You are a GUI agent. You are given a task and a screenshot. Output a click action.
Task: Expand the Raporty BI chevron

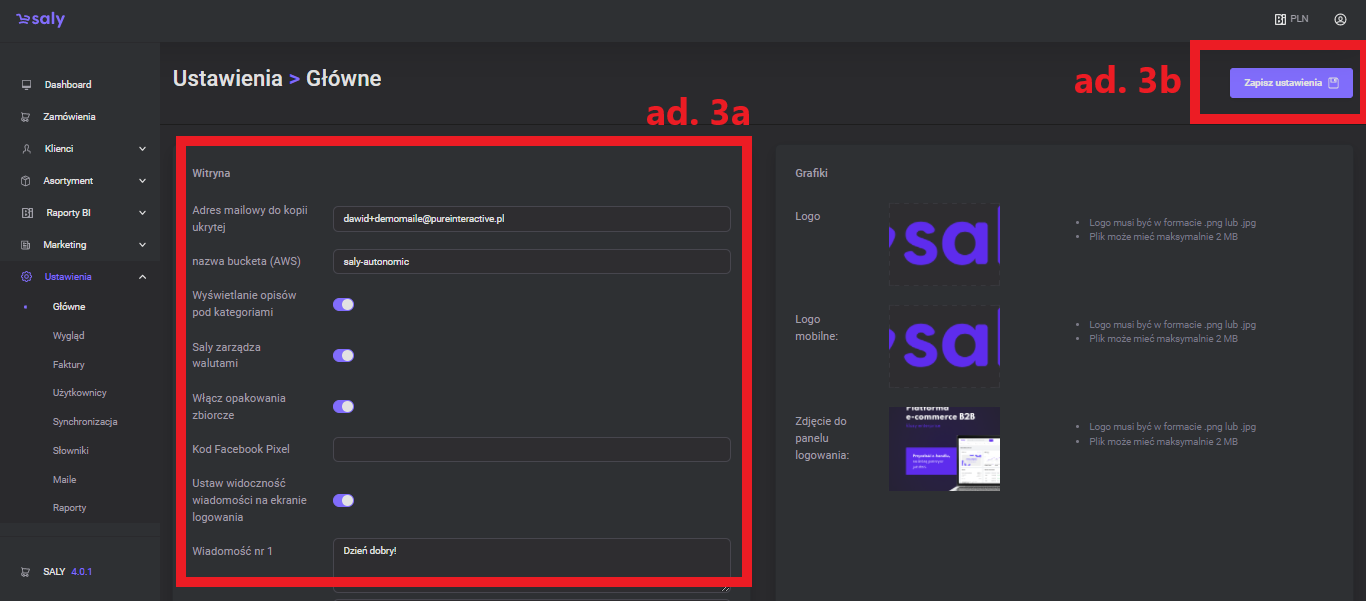[142, 213]
